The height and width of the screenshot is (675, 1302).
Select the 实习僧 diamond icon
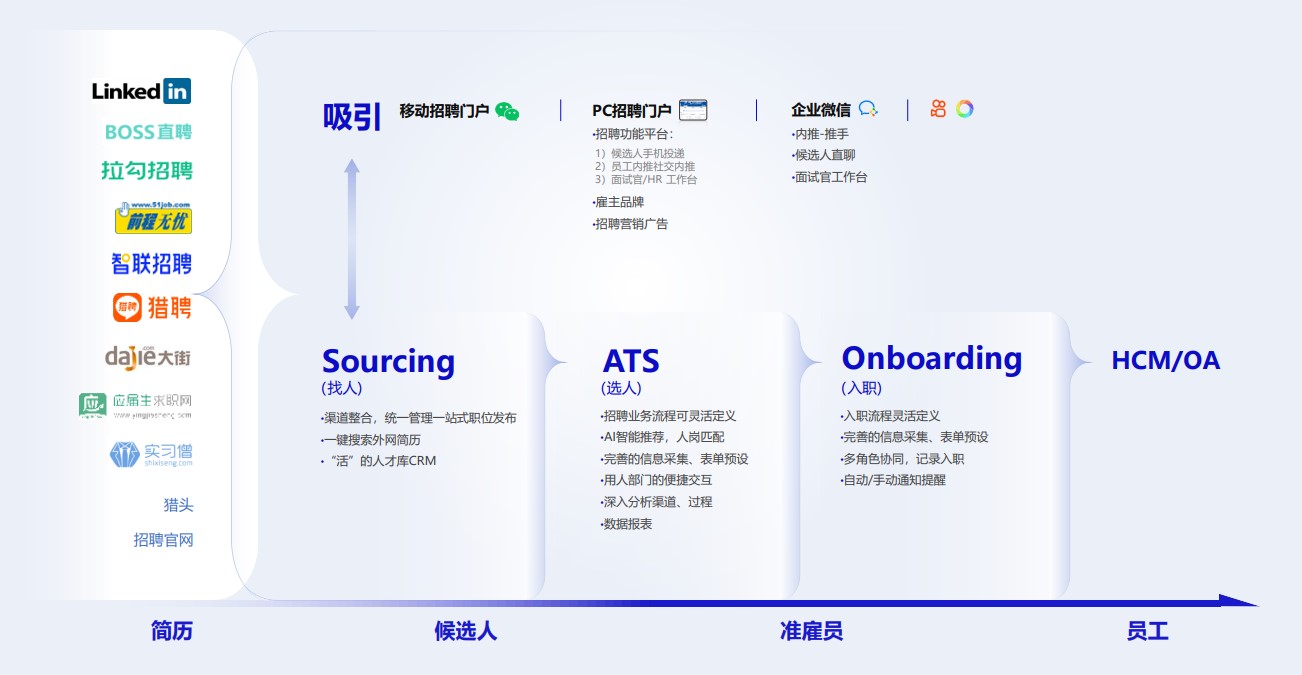pyautogui.click(x=124, y=455)
